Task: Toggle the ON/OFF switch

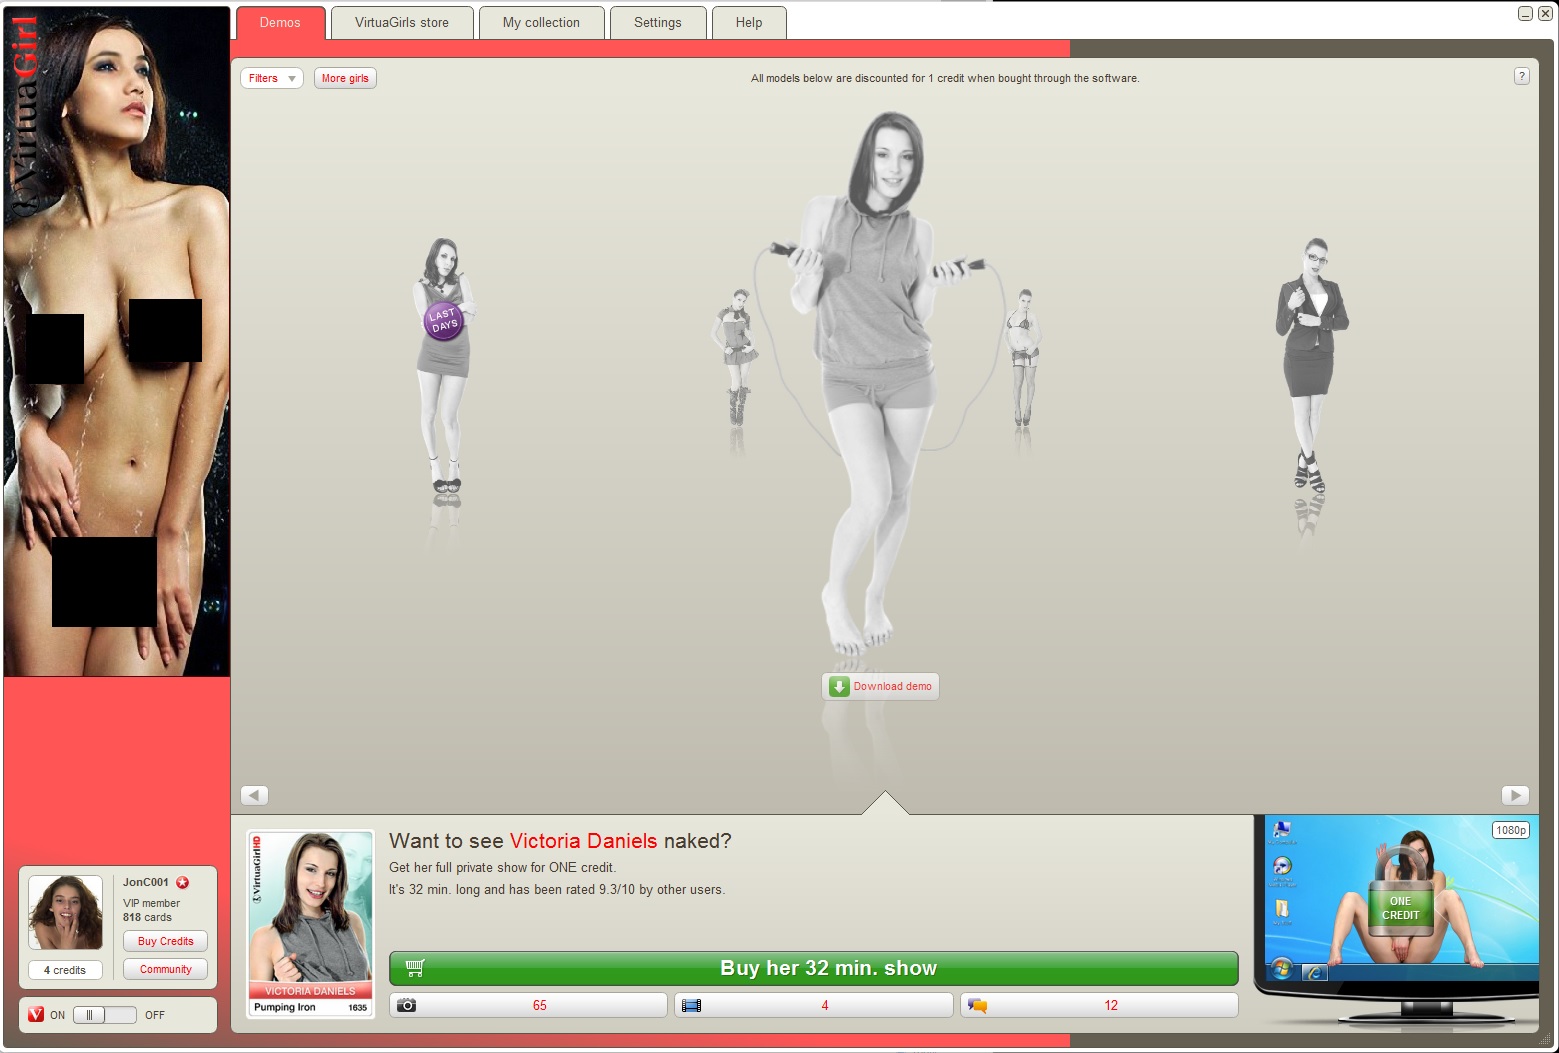Action: [x=104, y=1015]
